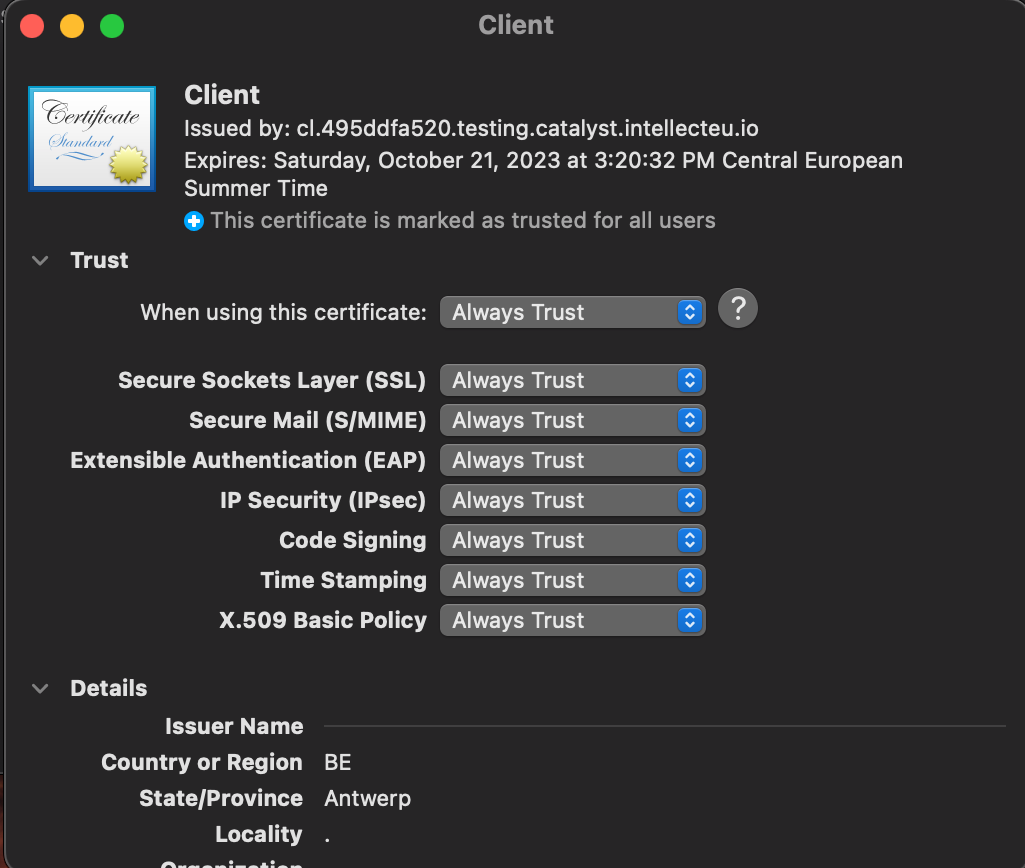Click the IP Security dropdown stepper arrows

pyautogui.click(x=688, y=500)
